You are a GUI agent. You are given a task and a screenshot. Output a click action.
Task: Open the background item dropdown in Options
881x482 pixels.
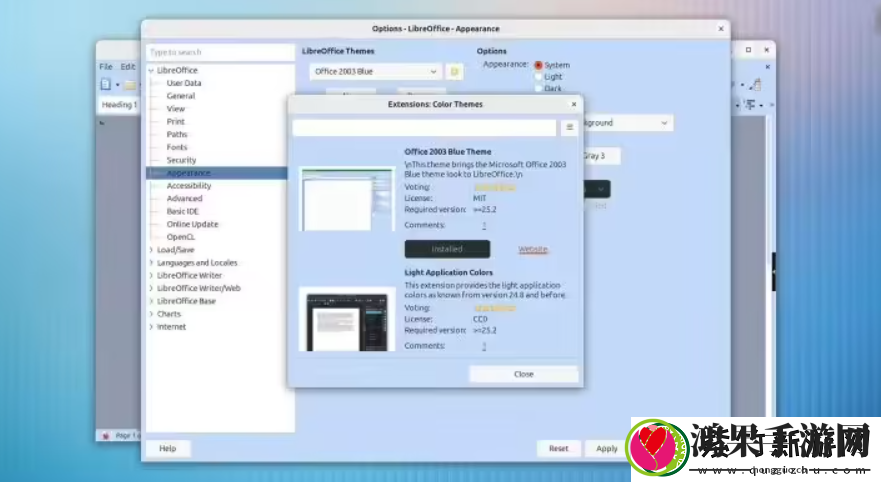coord(628,123)
